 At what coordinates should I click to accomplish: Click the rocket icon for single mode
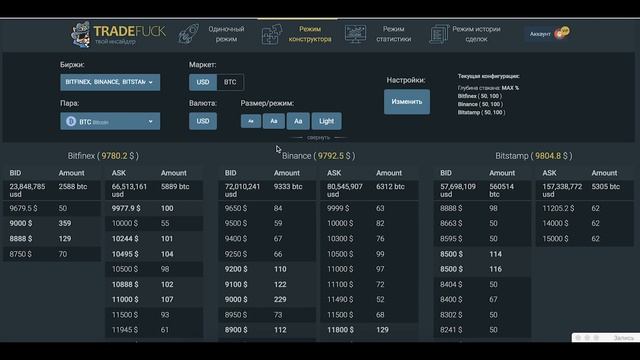tap(188, 34)
